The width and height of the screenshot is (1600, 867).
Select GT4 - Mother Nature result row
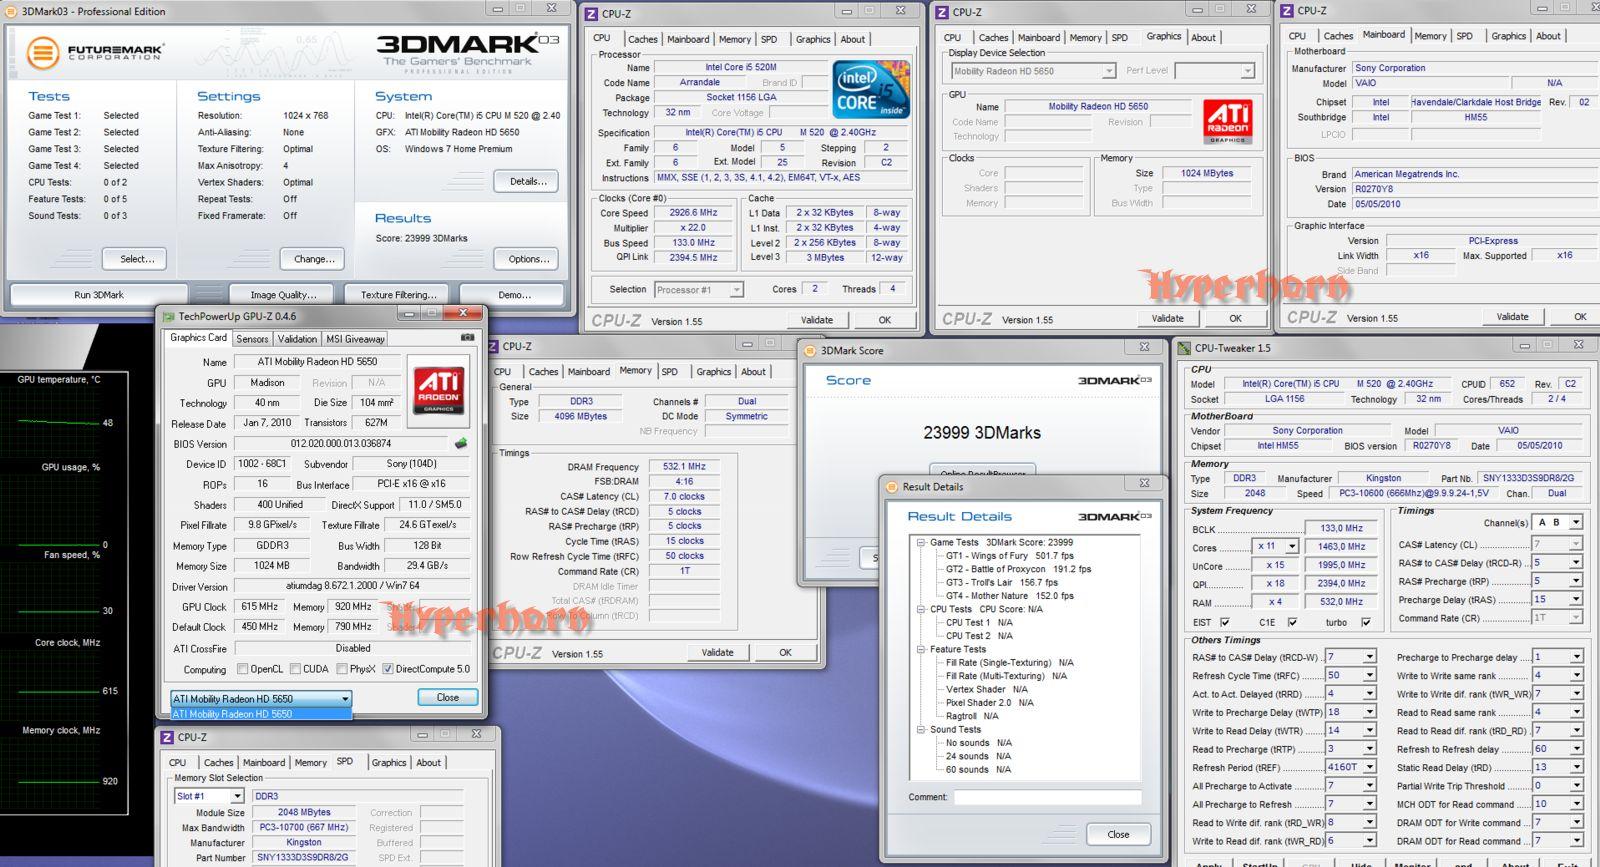tap(1009, 596)
